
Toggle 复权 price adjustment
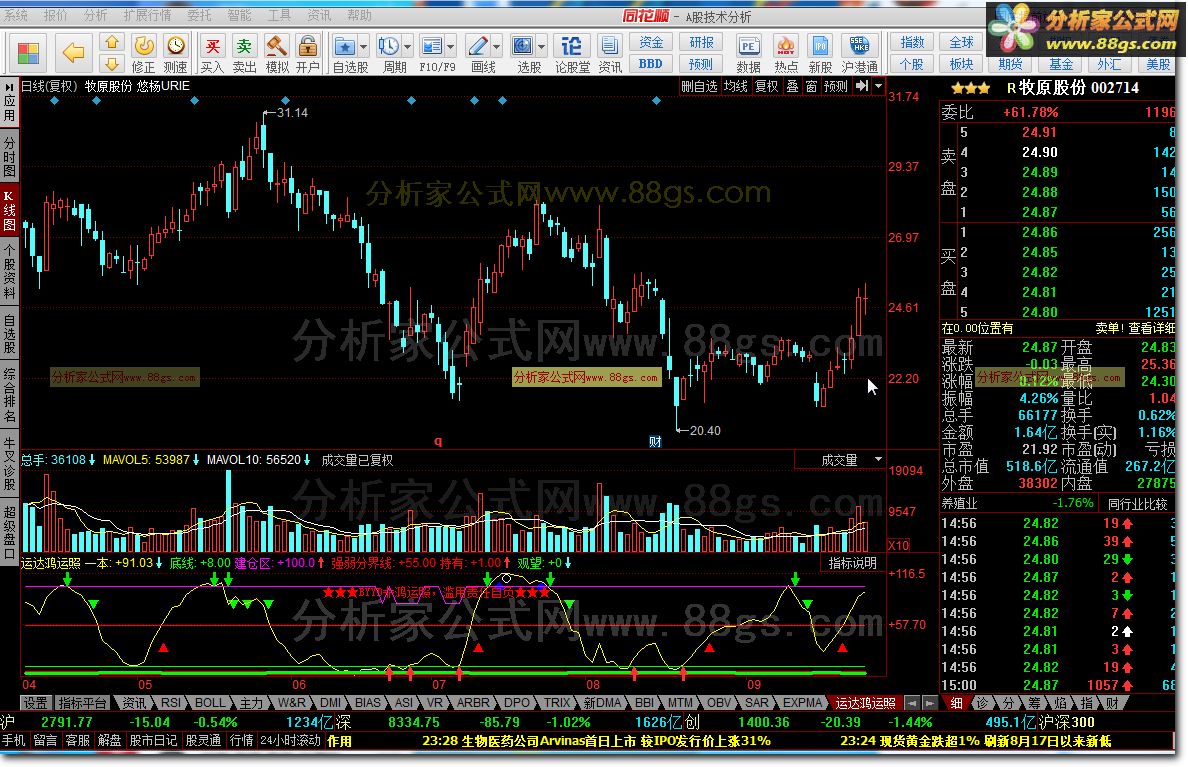767,86
